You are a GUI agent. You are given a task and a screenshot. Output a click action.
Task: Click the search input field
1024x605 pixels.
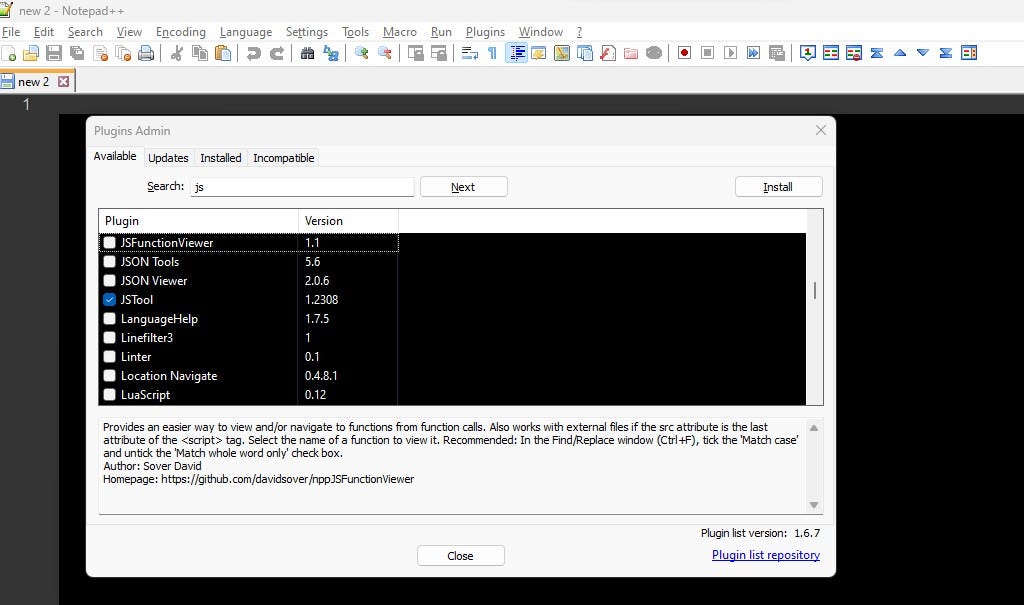pos(300,186)
